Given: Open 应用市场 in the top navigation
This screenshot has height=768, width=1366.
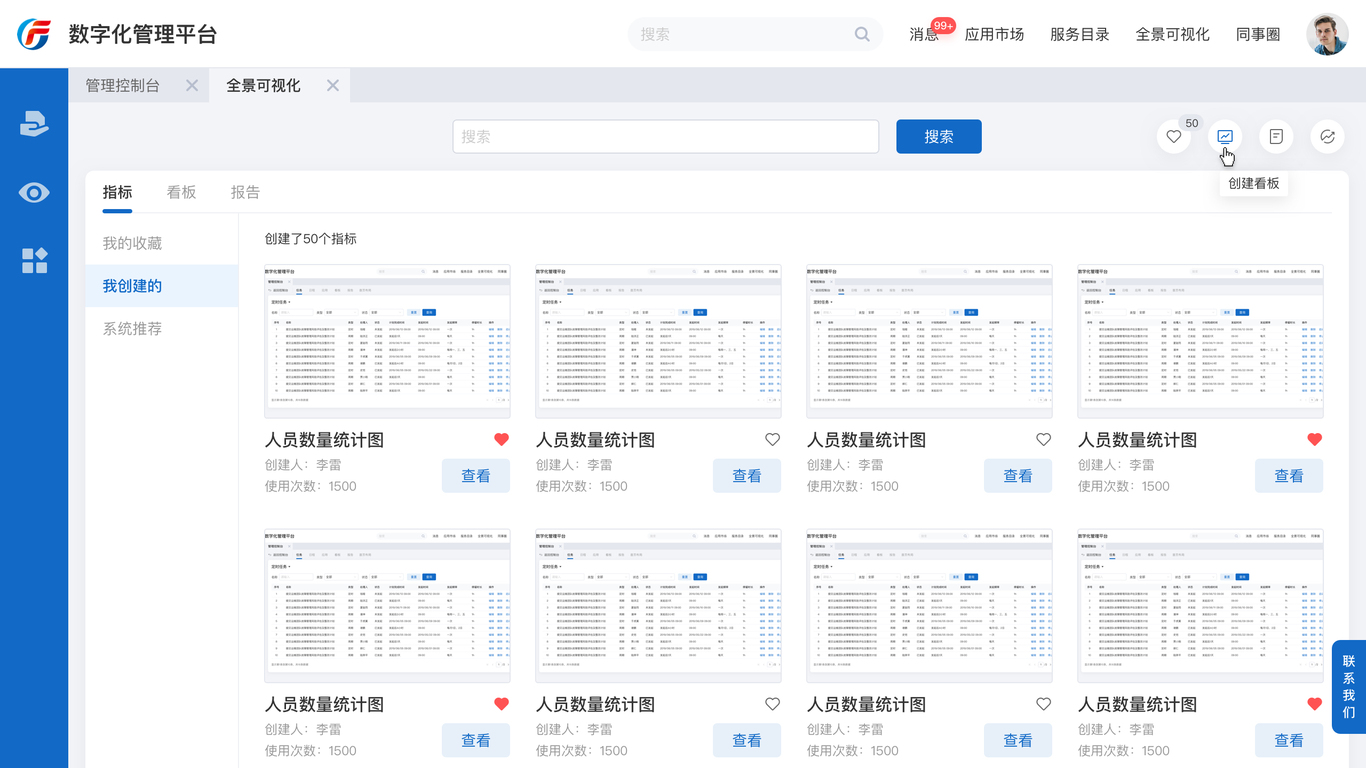Looking at the screenshot, I should point(994,34).
